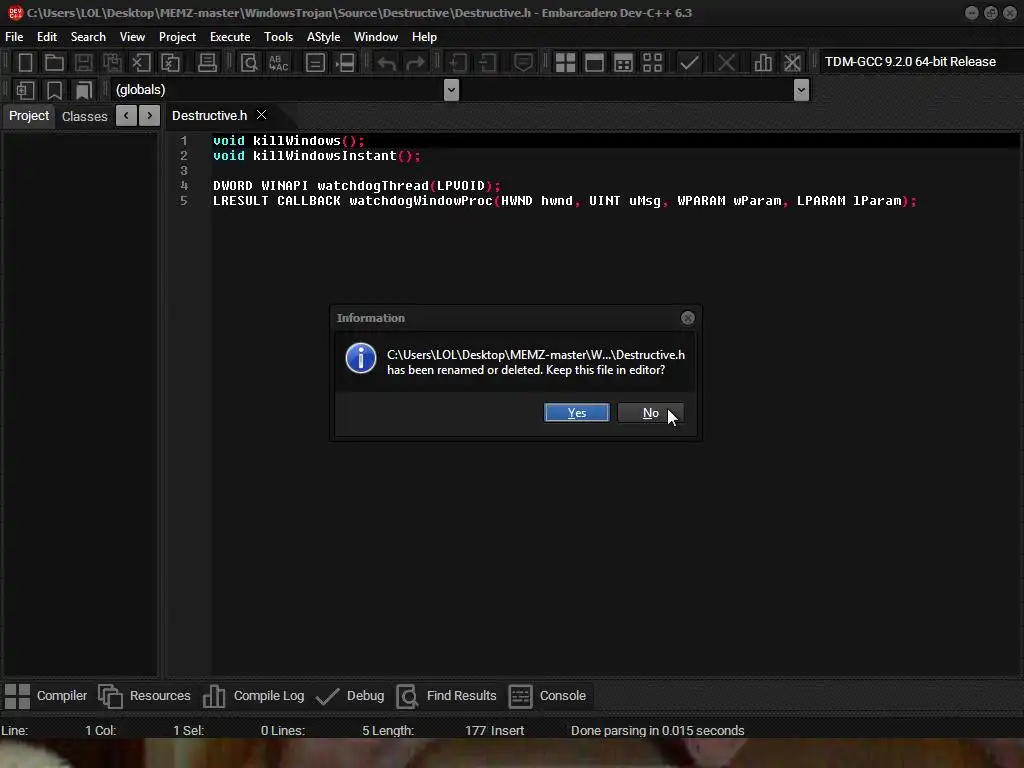The image size is (1024, 768).
Task: Click the Profile Analysis chart icon
Action: [763, 63]
